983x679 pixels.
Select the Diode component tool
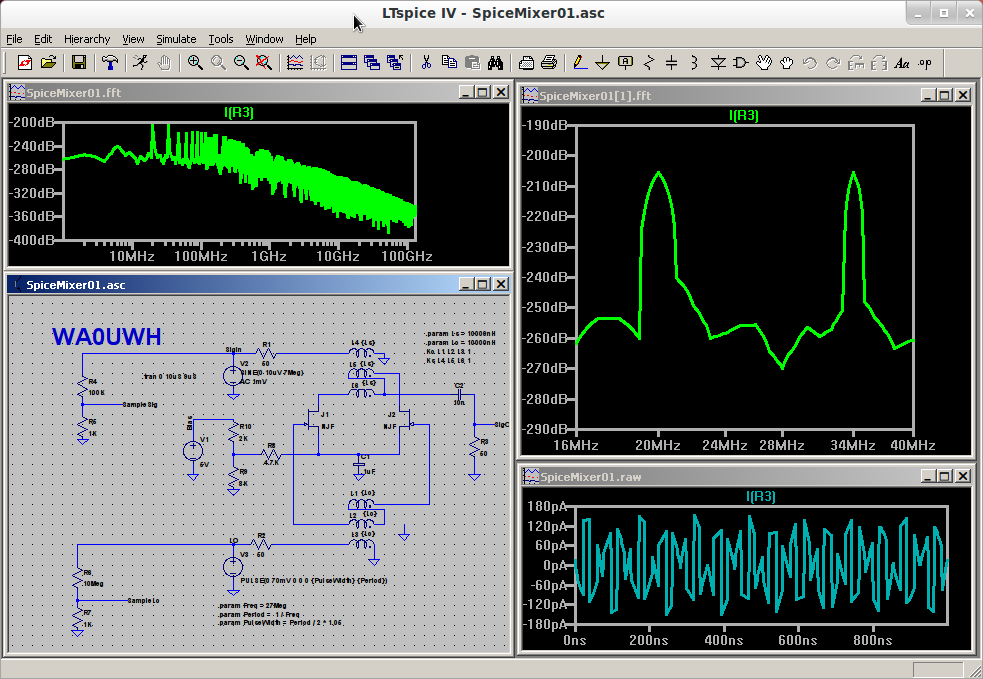coord(718,63)
